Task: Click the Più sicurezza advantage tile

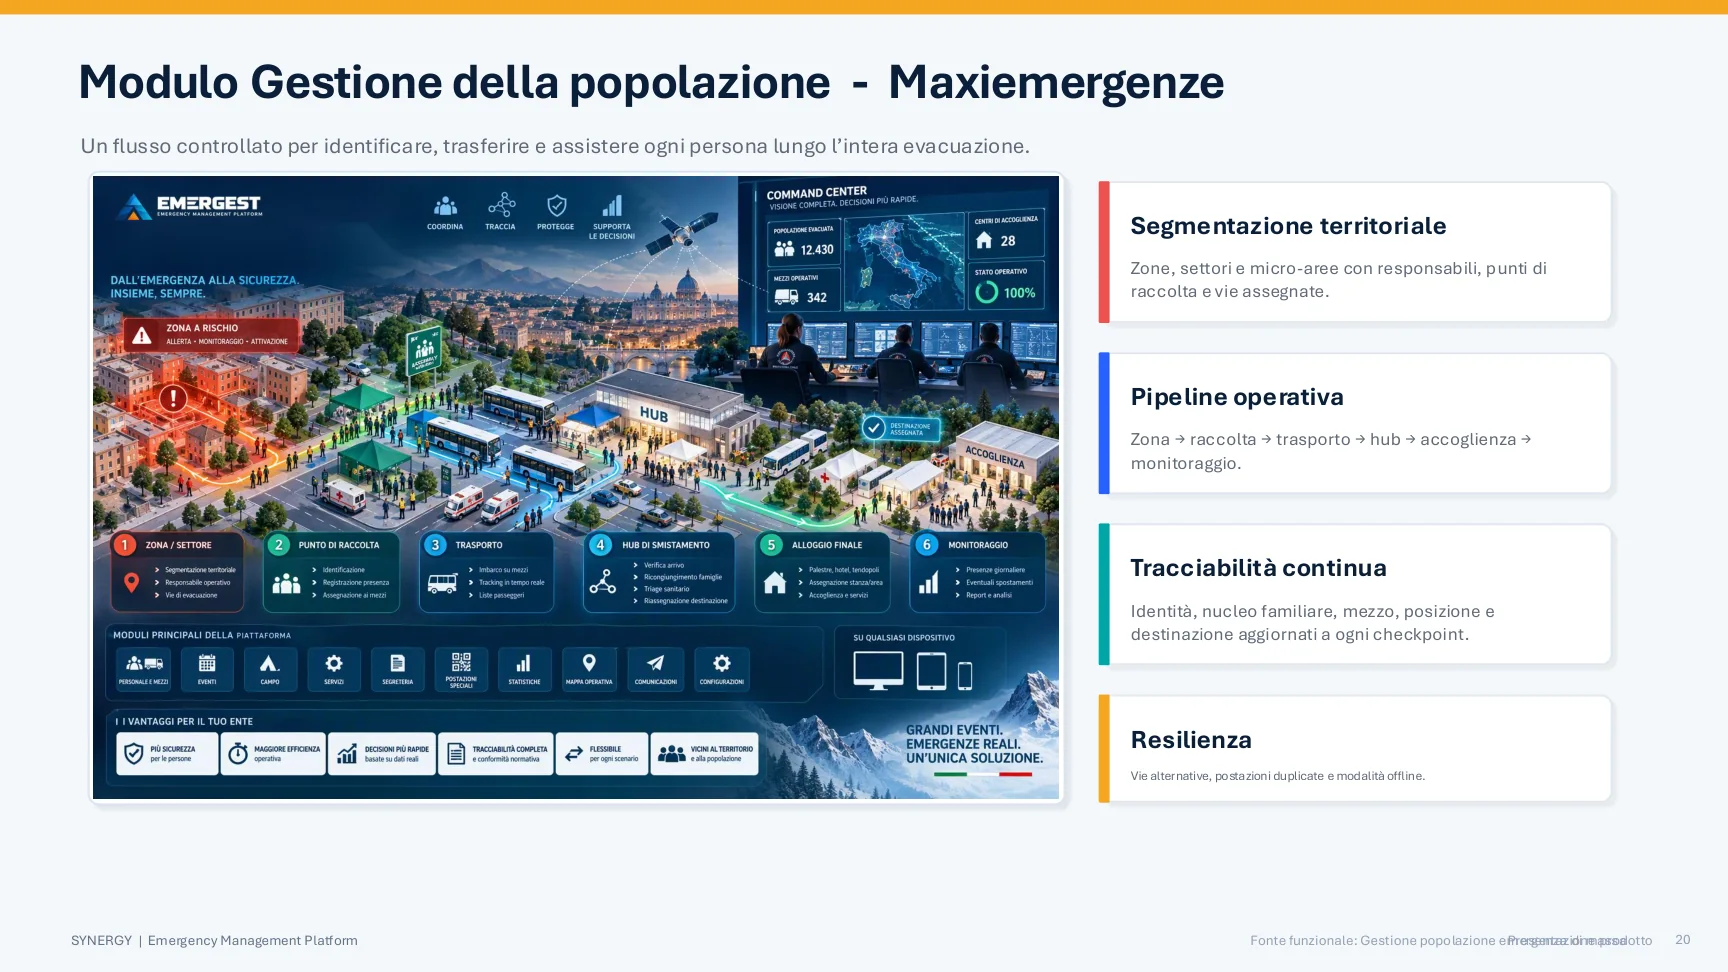Action: coord(167,754)
